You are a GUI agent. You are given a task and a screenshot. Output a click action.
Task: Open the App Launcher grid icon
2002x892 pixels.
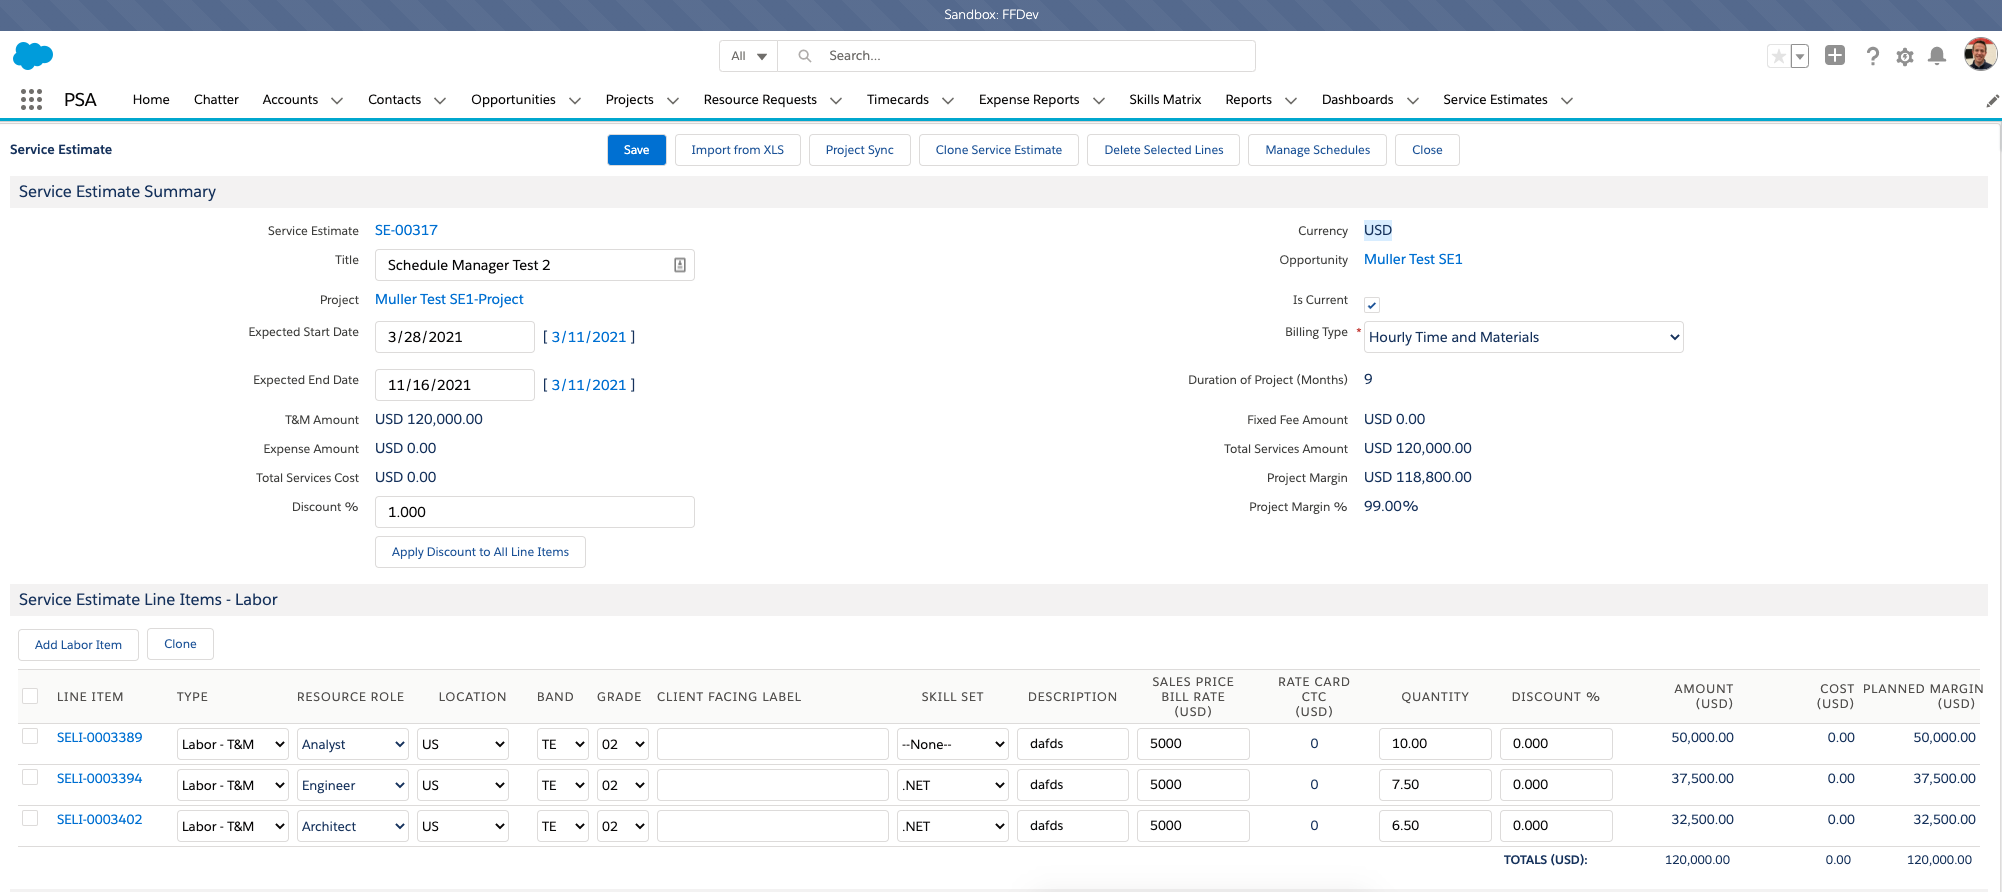tap(31, 99)
